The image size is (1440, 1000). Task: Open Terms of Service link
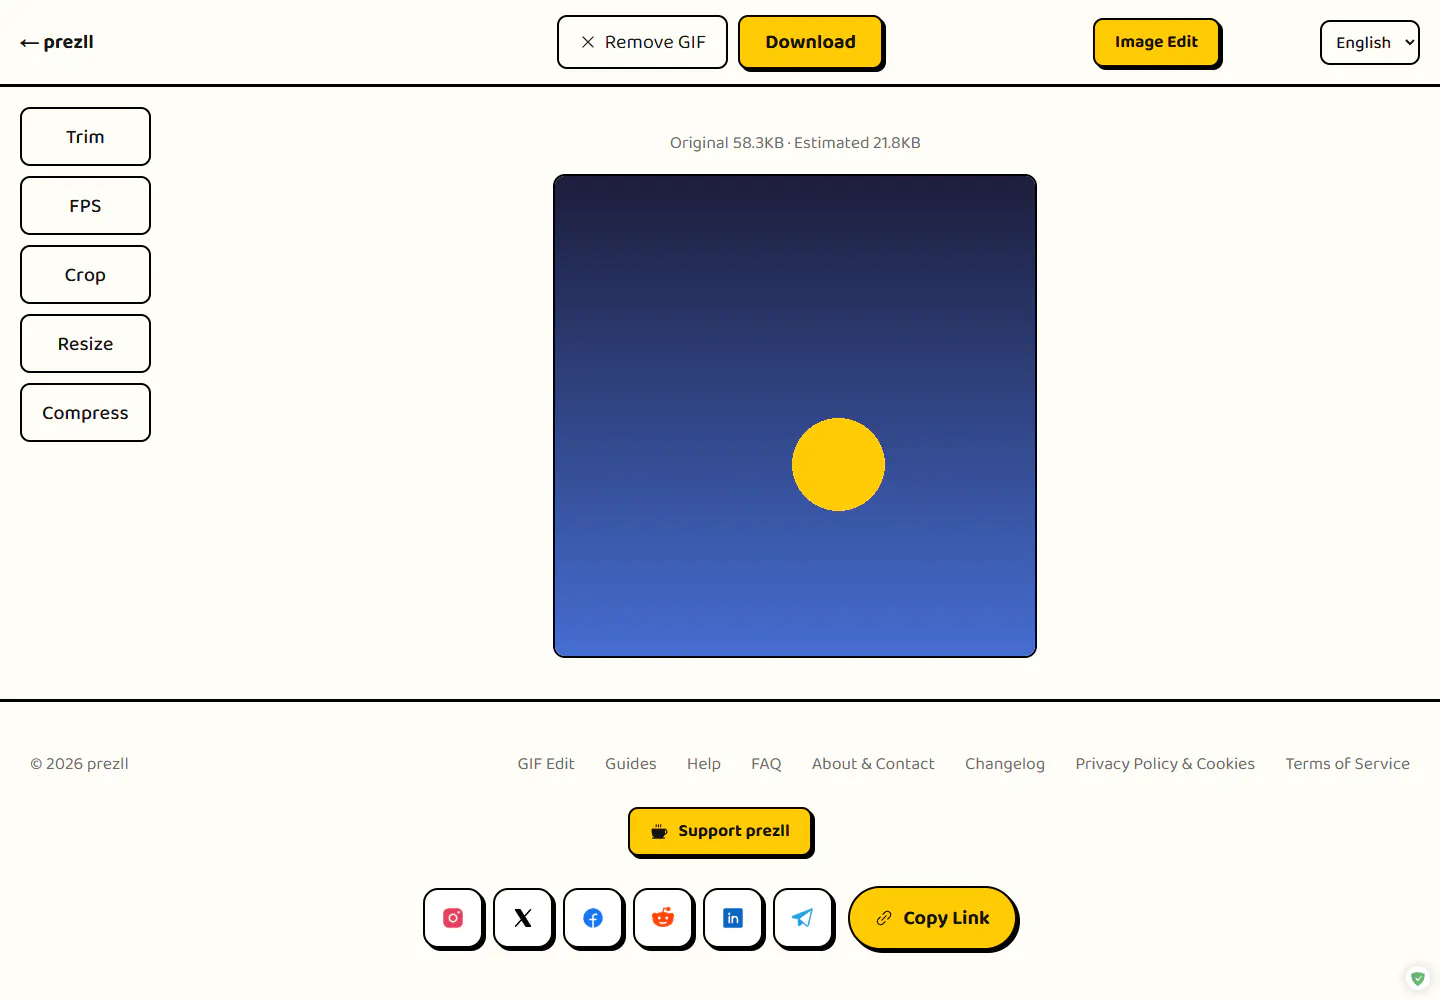point(1347,764)
